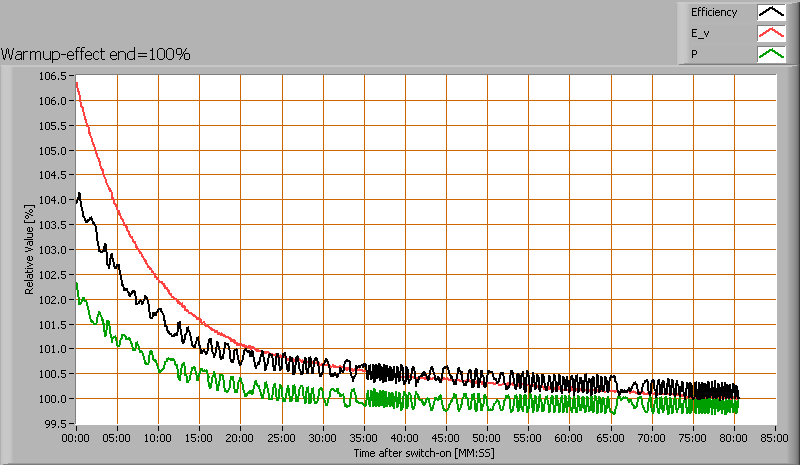Click the black Efficiency plot icon in legend
Viewport: 800px width, 465px height.
click(x=771, y=13)
